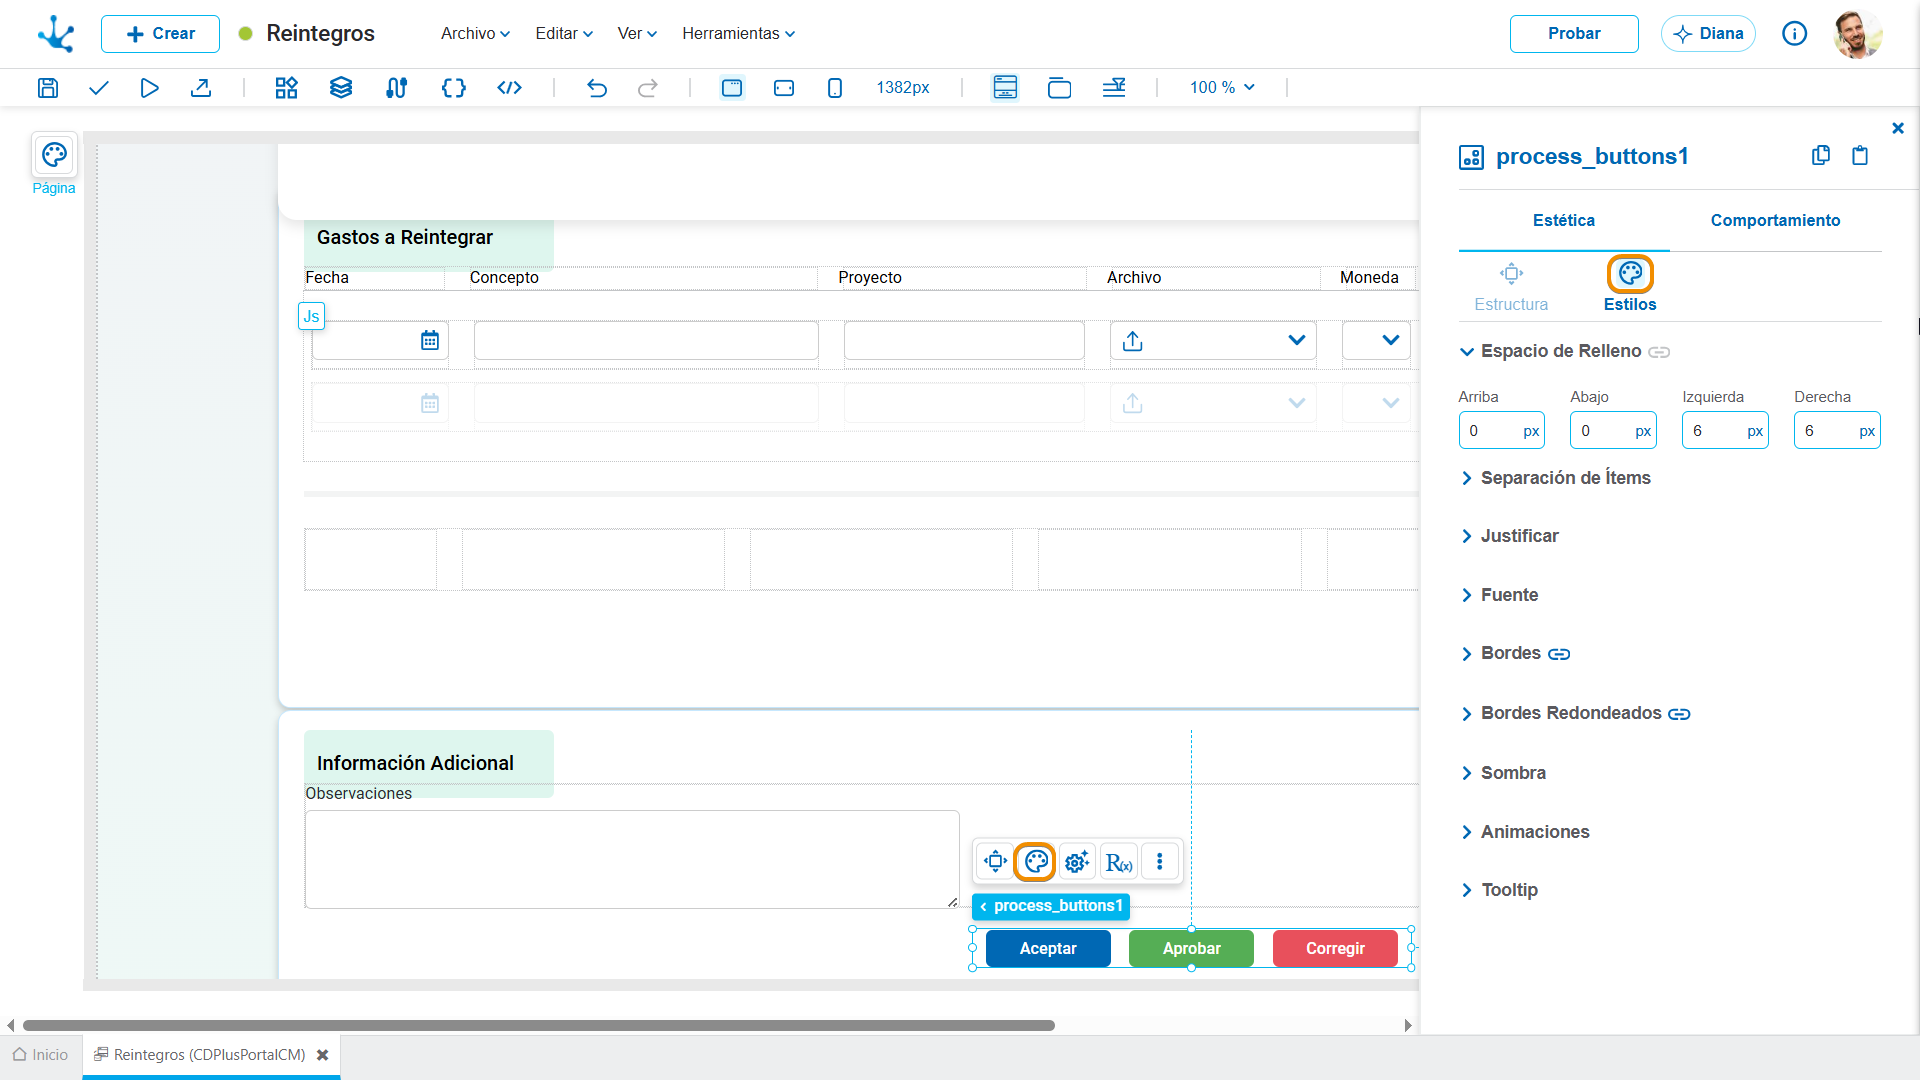Screen dimensions: 1920x1080
Task: Select the mobile device view icon
Action: (x=835, y=88)
